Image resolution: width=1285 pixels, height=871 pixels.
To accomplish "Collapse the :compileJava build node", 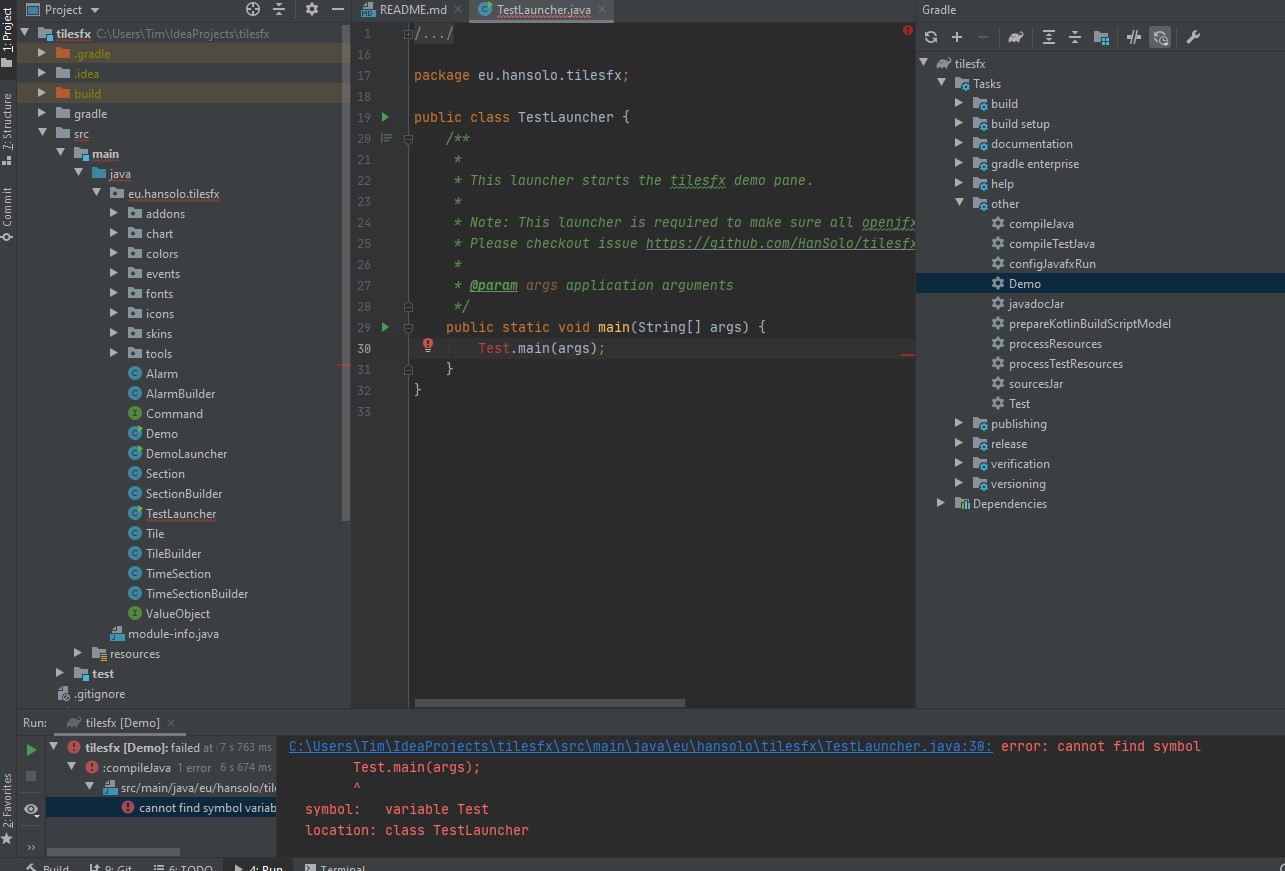I will coord(73,767).
